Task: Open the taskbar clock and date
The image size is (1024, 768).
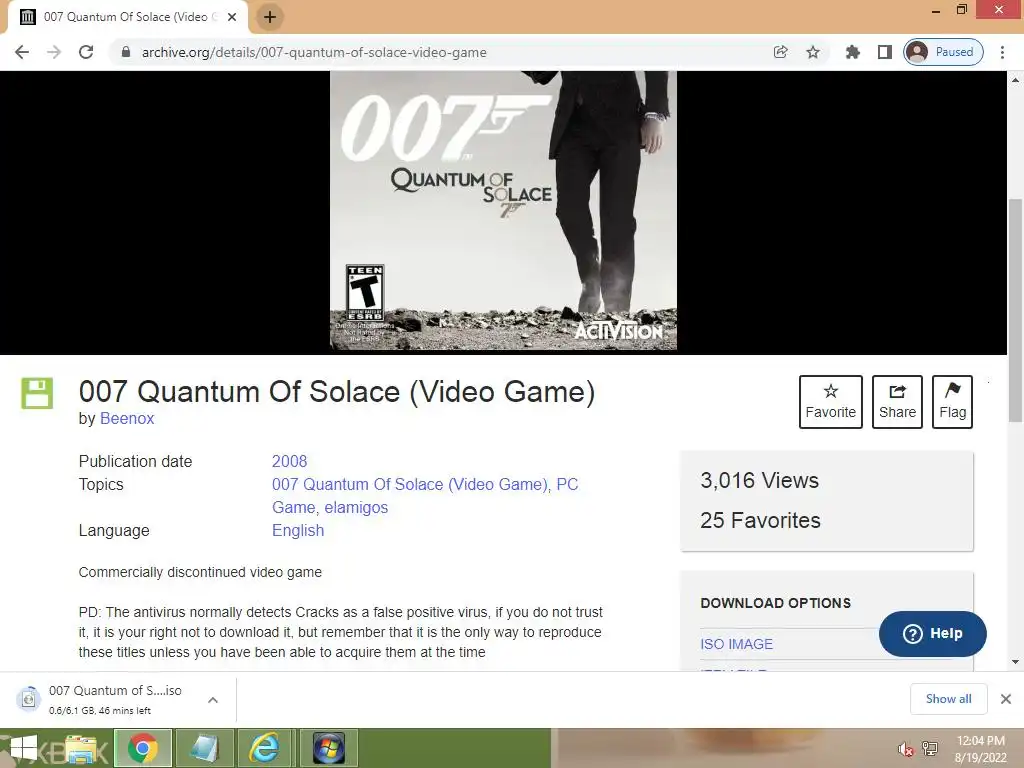Action: tap(980, 749)
